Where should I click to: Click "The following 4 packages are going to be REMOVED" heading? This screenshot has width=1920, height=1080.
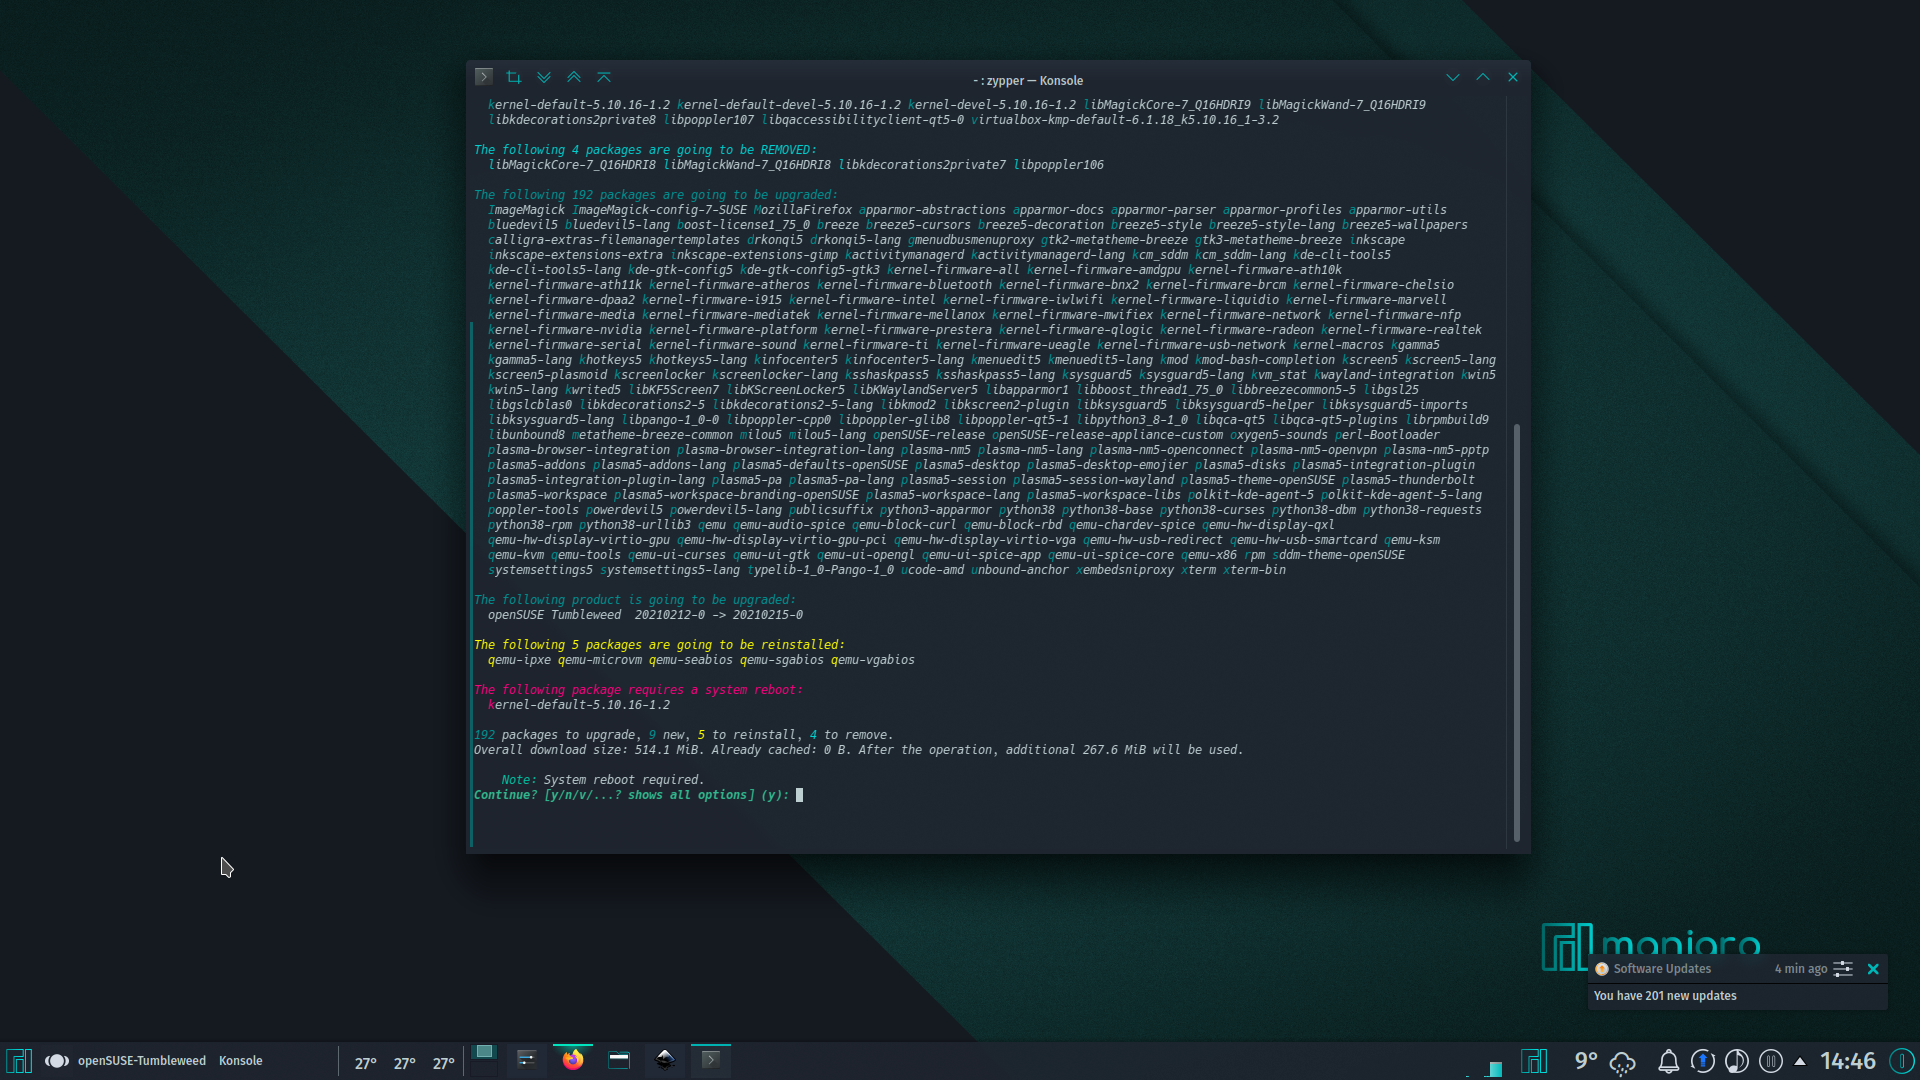point(645,150)
